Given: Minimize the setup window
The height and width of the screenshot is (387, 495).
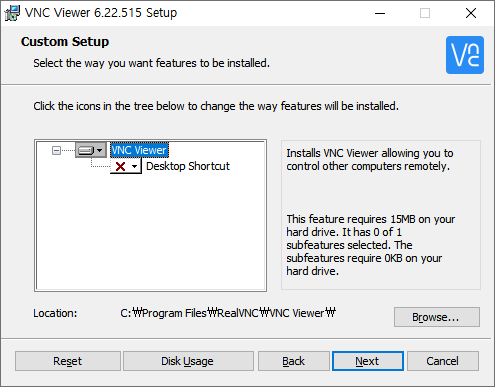Looking at the screenshot, I should [x=380, y=13].
